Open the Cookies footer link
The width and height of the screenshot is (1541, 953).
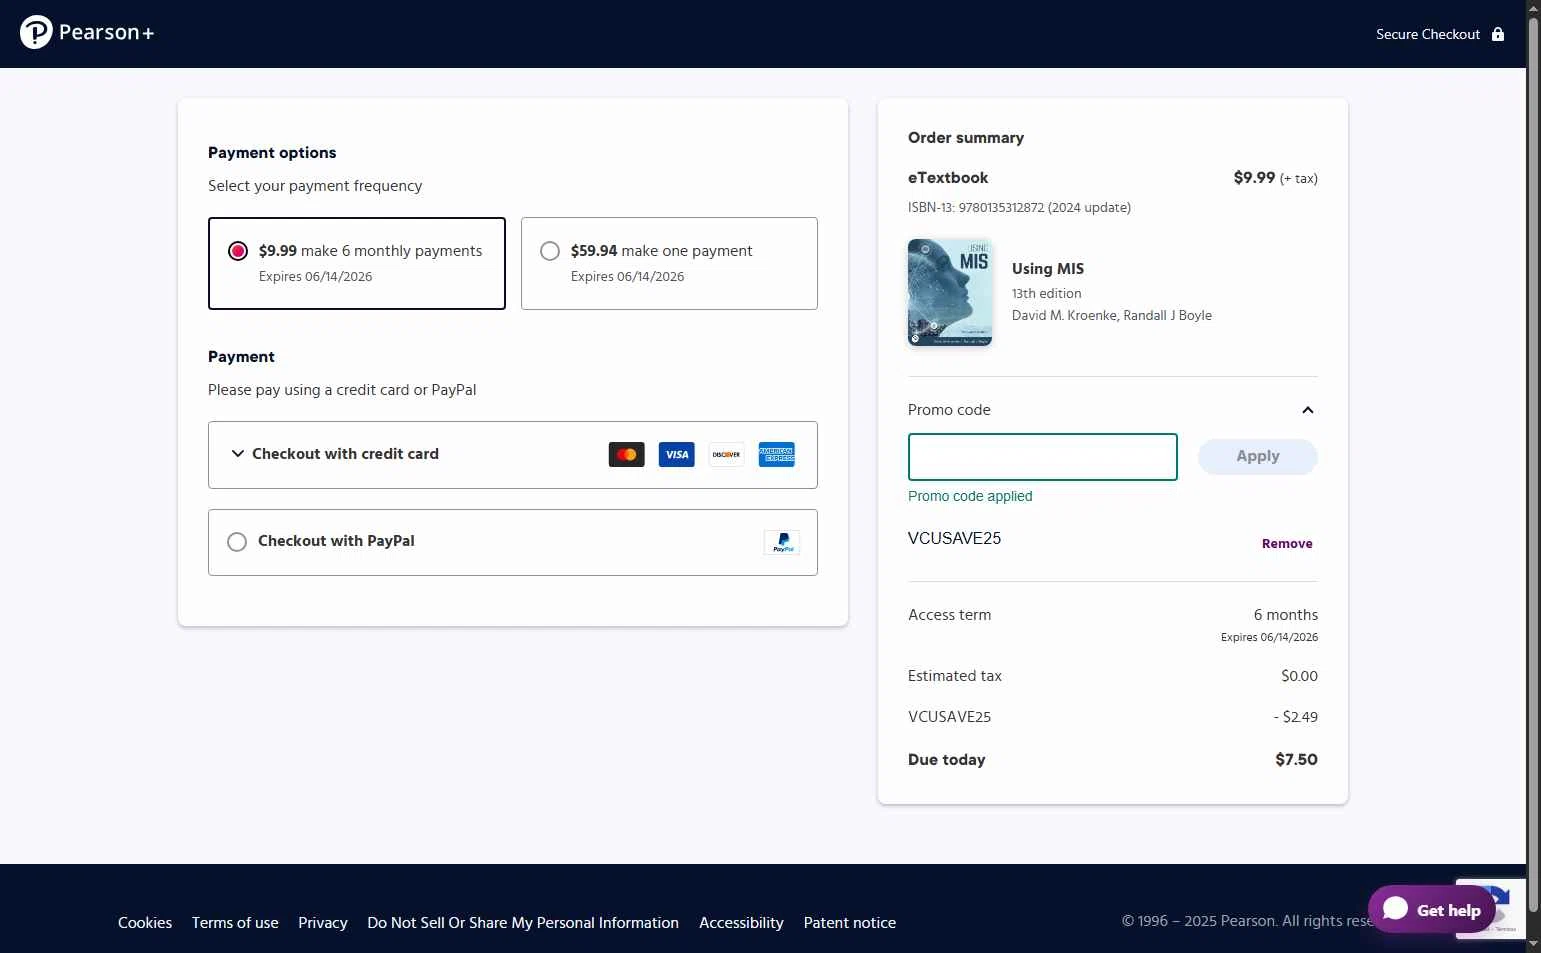pos(145,923)
